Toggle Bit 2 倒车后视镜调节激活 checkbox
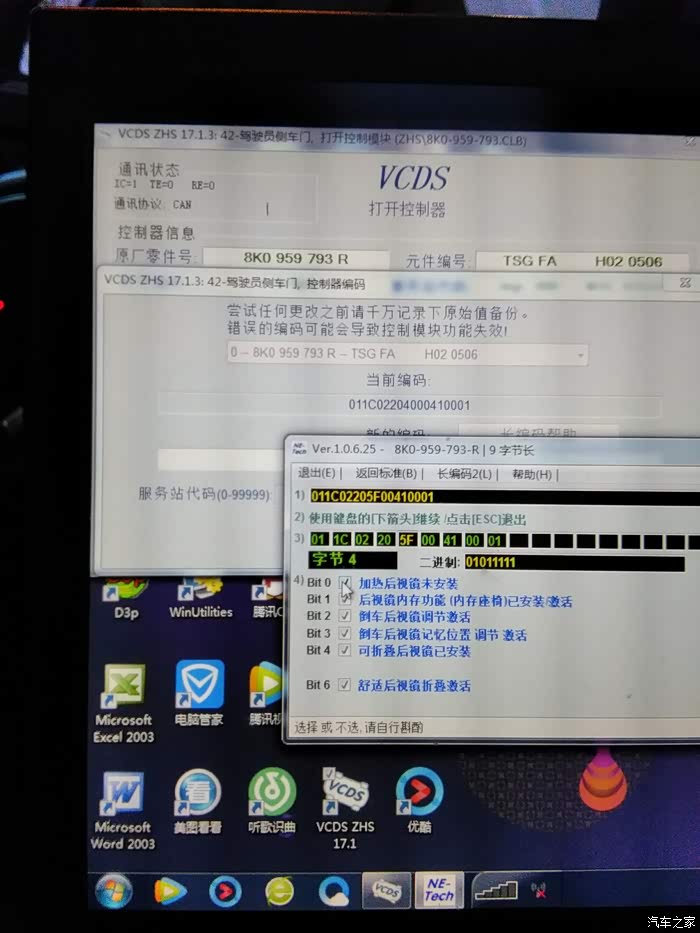Image resolution: width=700 pixels, height=933 pixels. (x=345, y=616)
